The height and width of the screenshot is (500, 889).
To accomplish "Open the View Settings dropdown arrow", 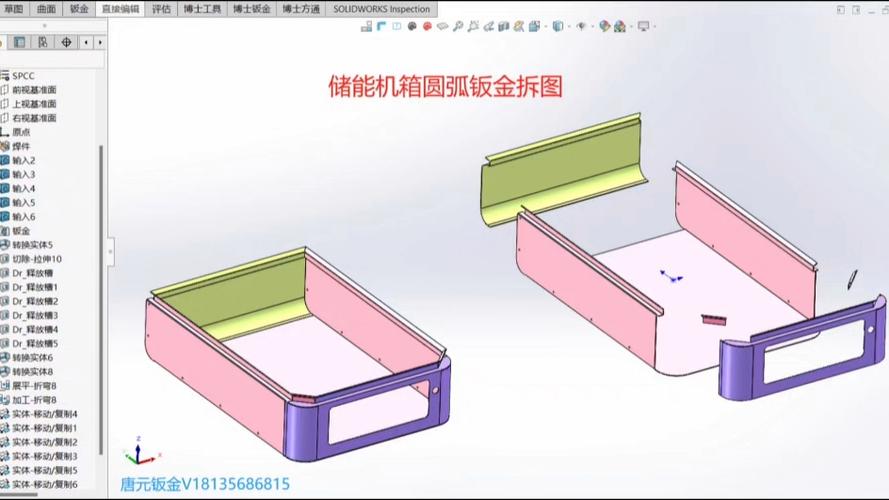I will tap(655, 26).
